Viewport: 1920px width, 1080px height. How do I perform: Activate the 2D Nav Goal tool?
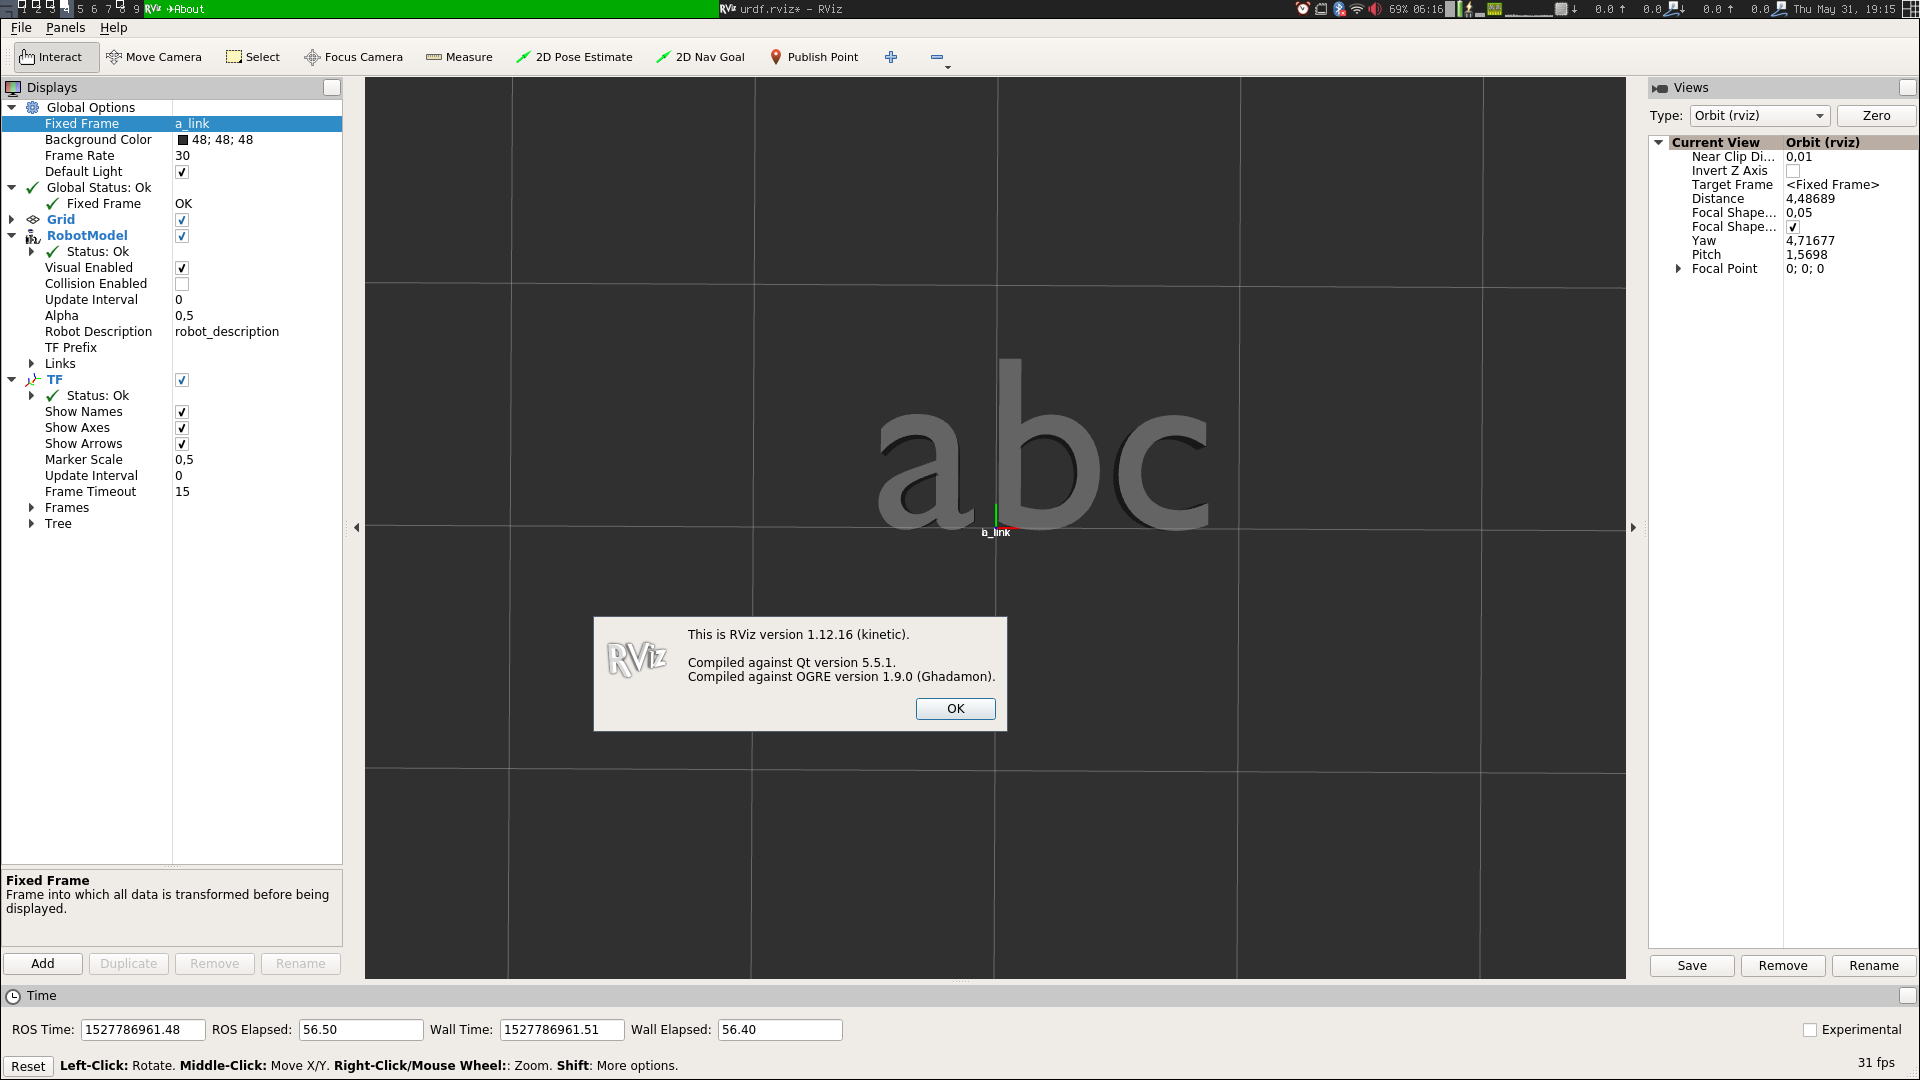click(x=700, y=57)
